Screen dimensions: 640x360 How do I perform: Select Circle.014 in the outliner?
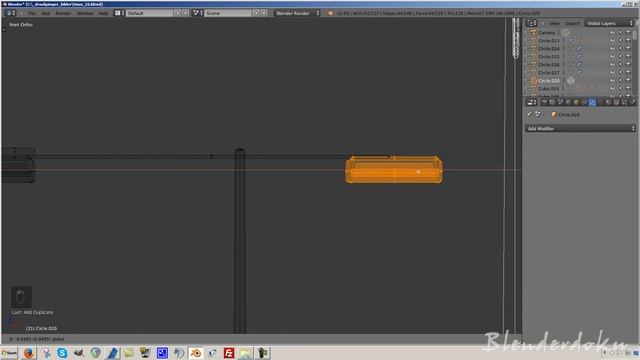(x=549, y=49)
